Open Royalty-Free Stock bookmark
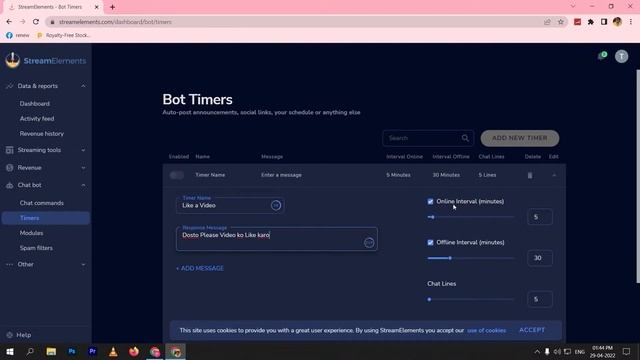Screen dimensions: 640x360 [x=64, y=35]
